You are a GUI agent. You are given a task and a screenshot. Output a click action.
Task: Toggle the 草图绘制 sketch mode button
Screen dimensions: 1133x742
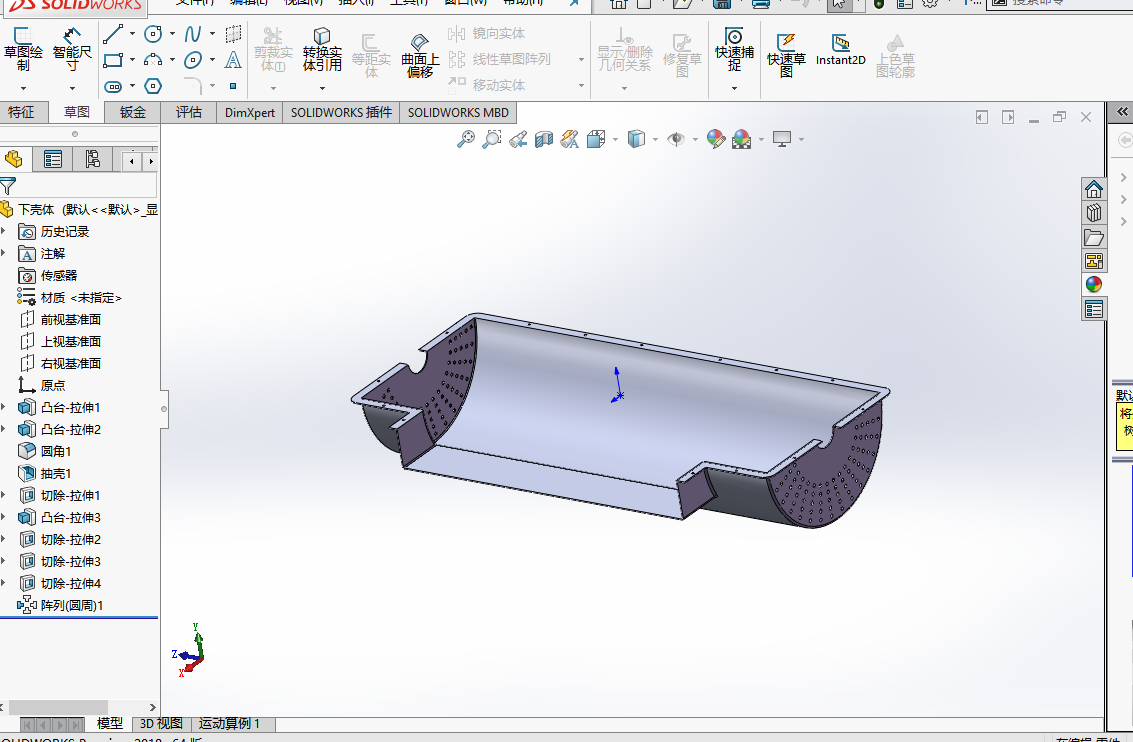pyautogui.click(x=23, y=49)
